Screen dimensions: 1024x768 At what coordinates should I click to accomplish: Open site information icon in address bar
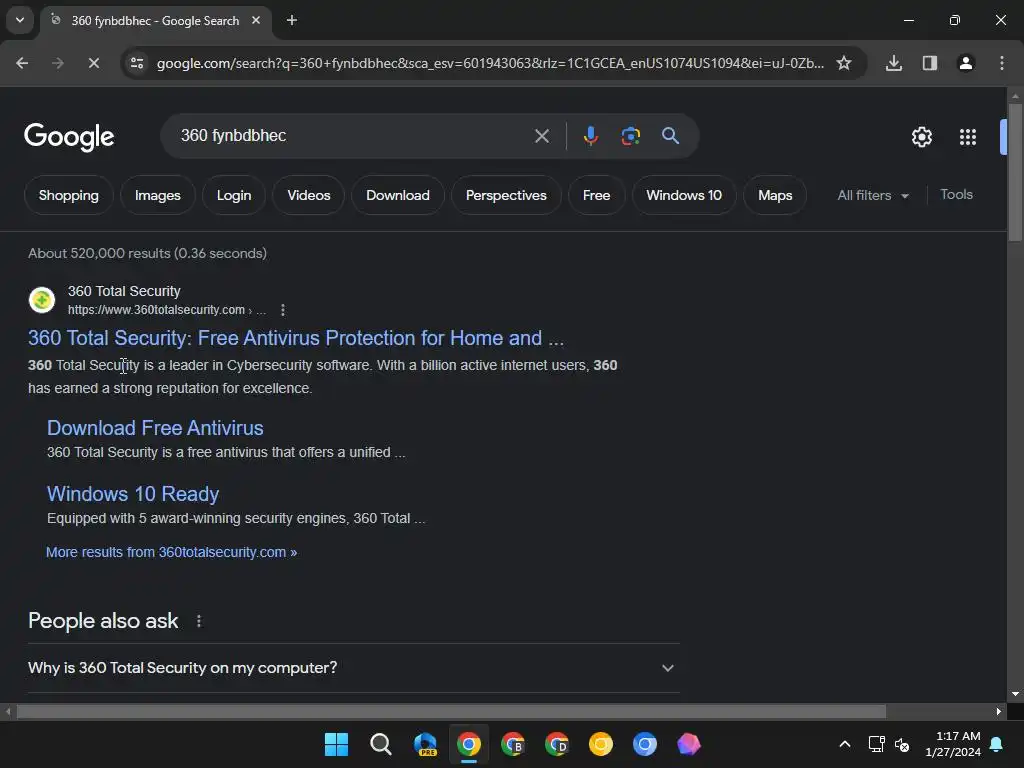(137, 63)
